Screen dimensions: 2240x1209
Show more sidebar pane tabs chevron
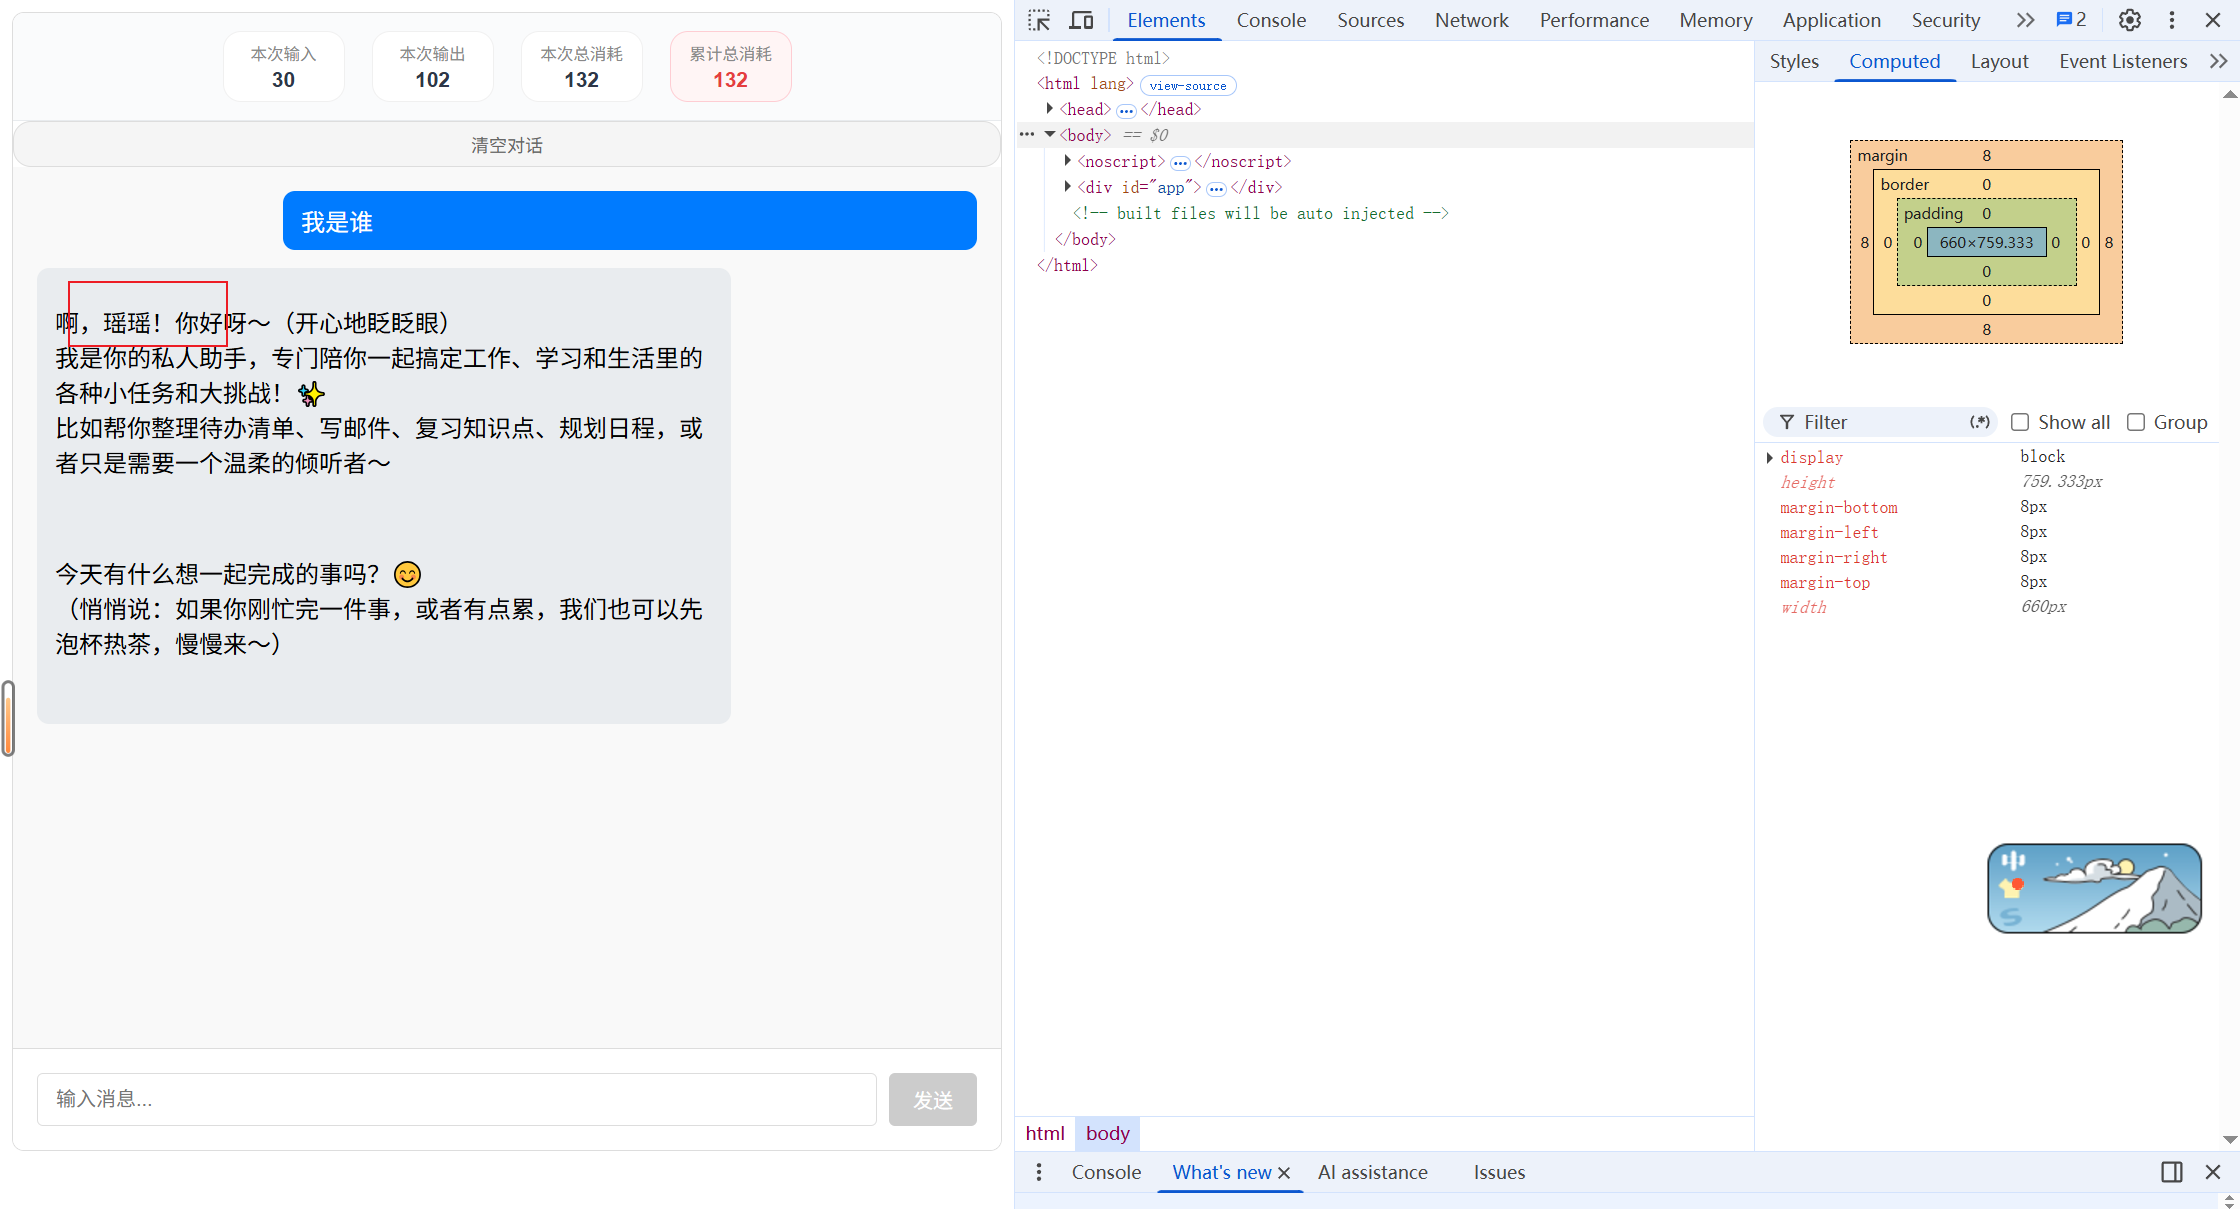click(2218, 61)
